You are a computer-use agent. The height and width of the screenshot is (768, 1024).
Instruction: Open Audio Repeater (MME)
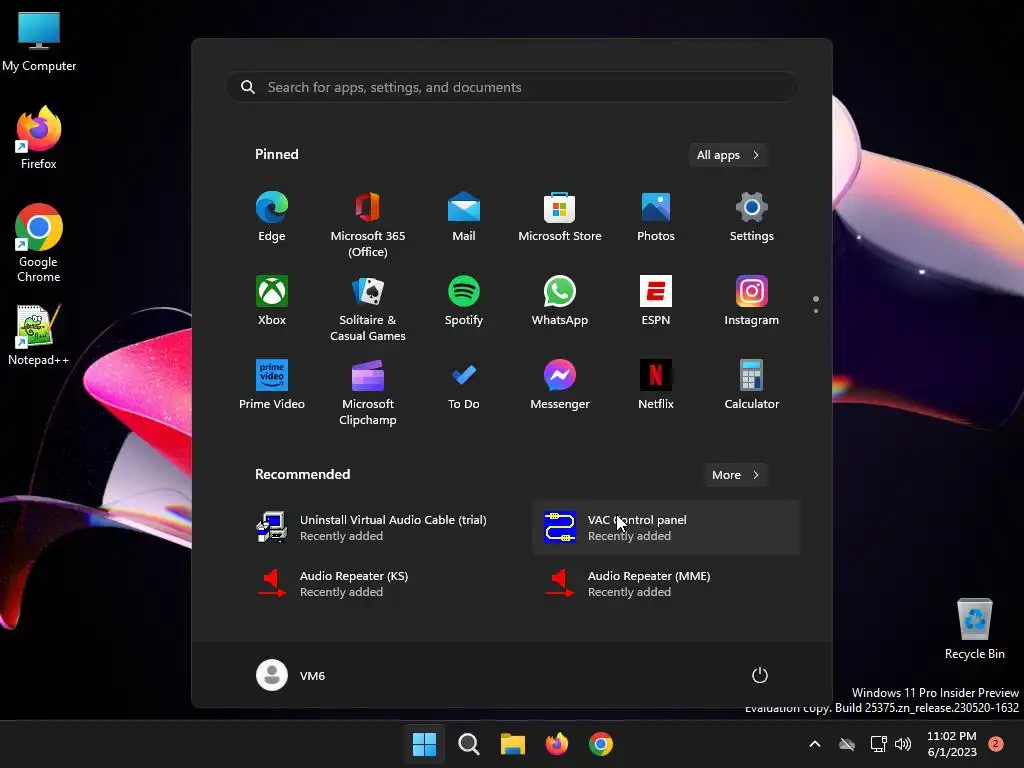tap(666, 584)
